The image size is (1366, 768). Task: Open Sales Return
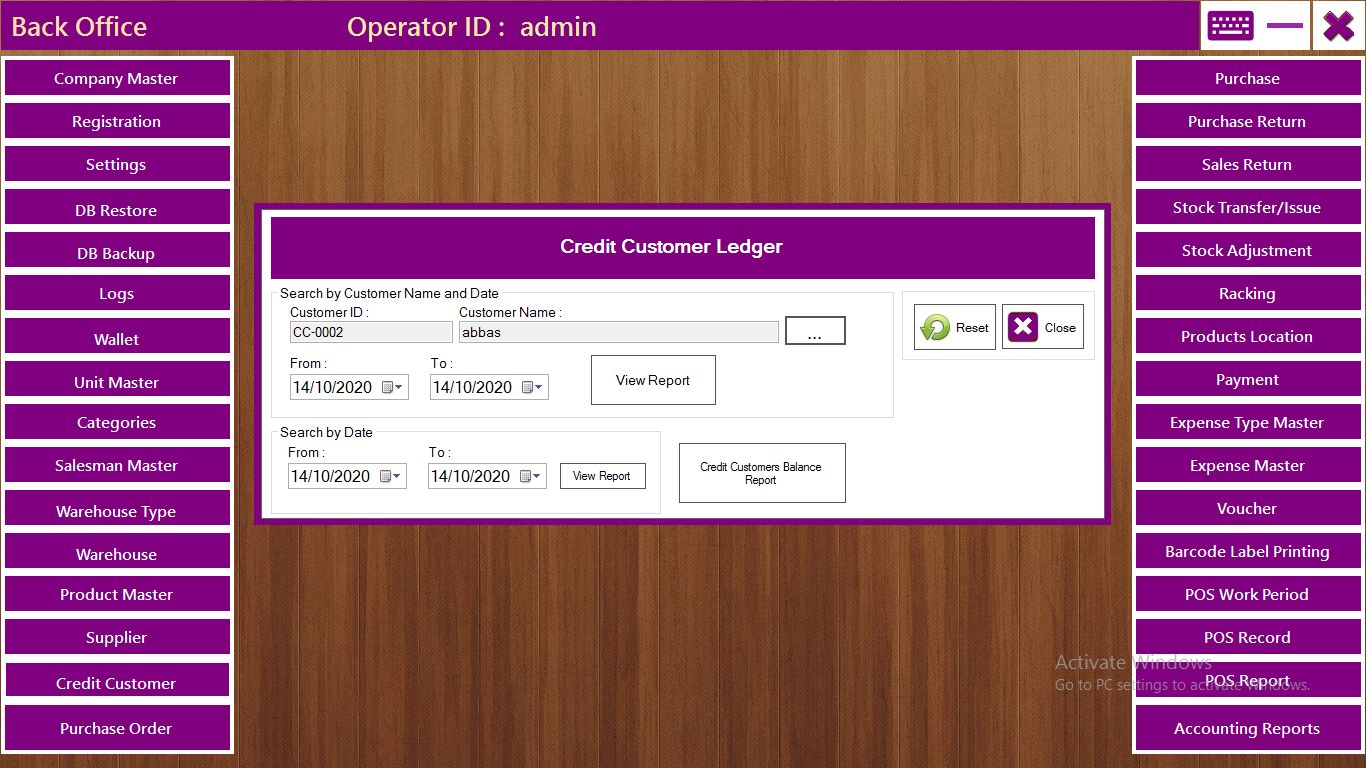click(x=1247, y=164)
